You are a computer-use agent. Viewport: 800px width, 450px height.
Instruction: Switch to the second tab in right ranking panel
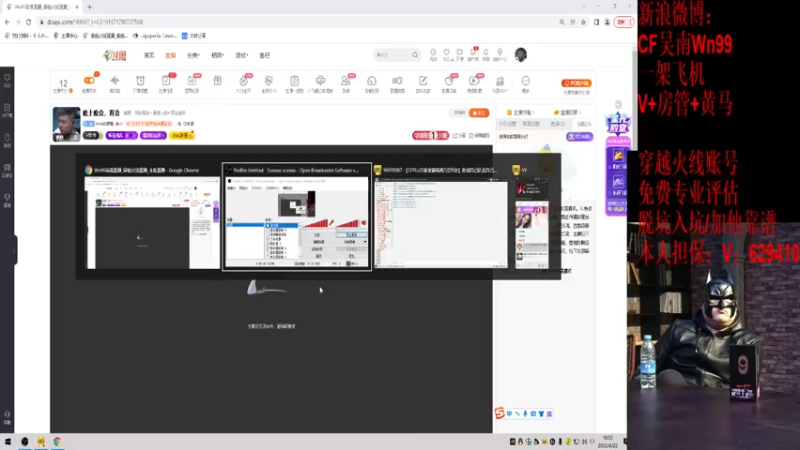coord(531,124)
